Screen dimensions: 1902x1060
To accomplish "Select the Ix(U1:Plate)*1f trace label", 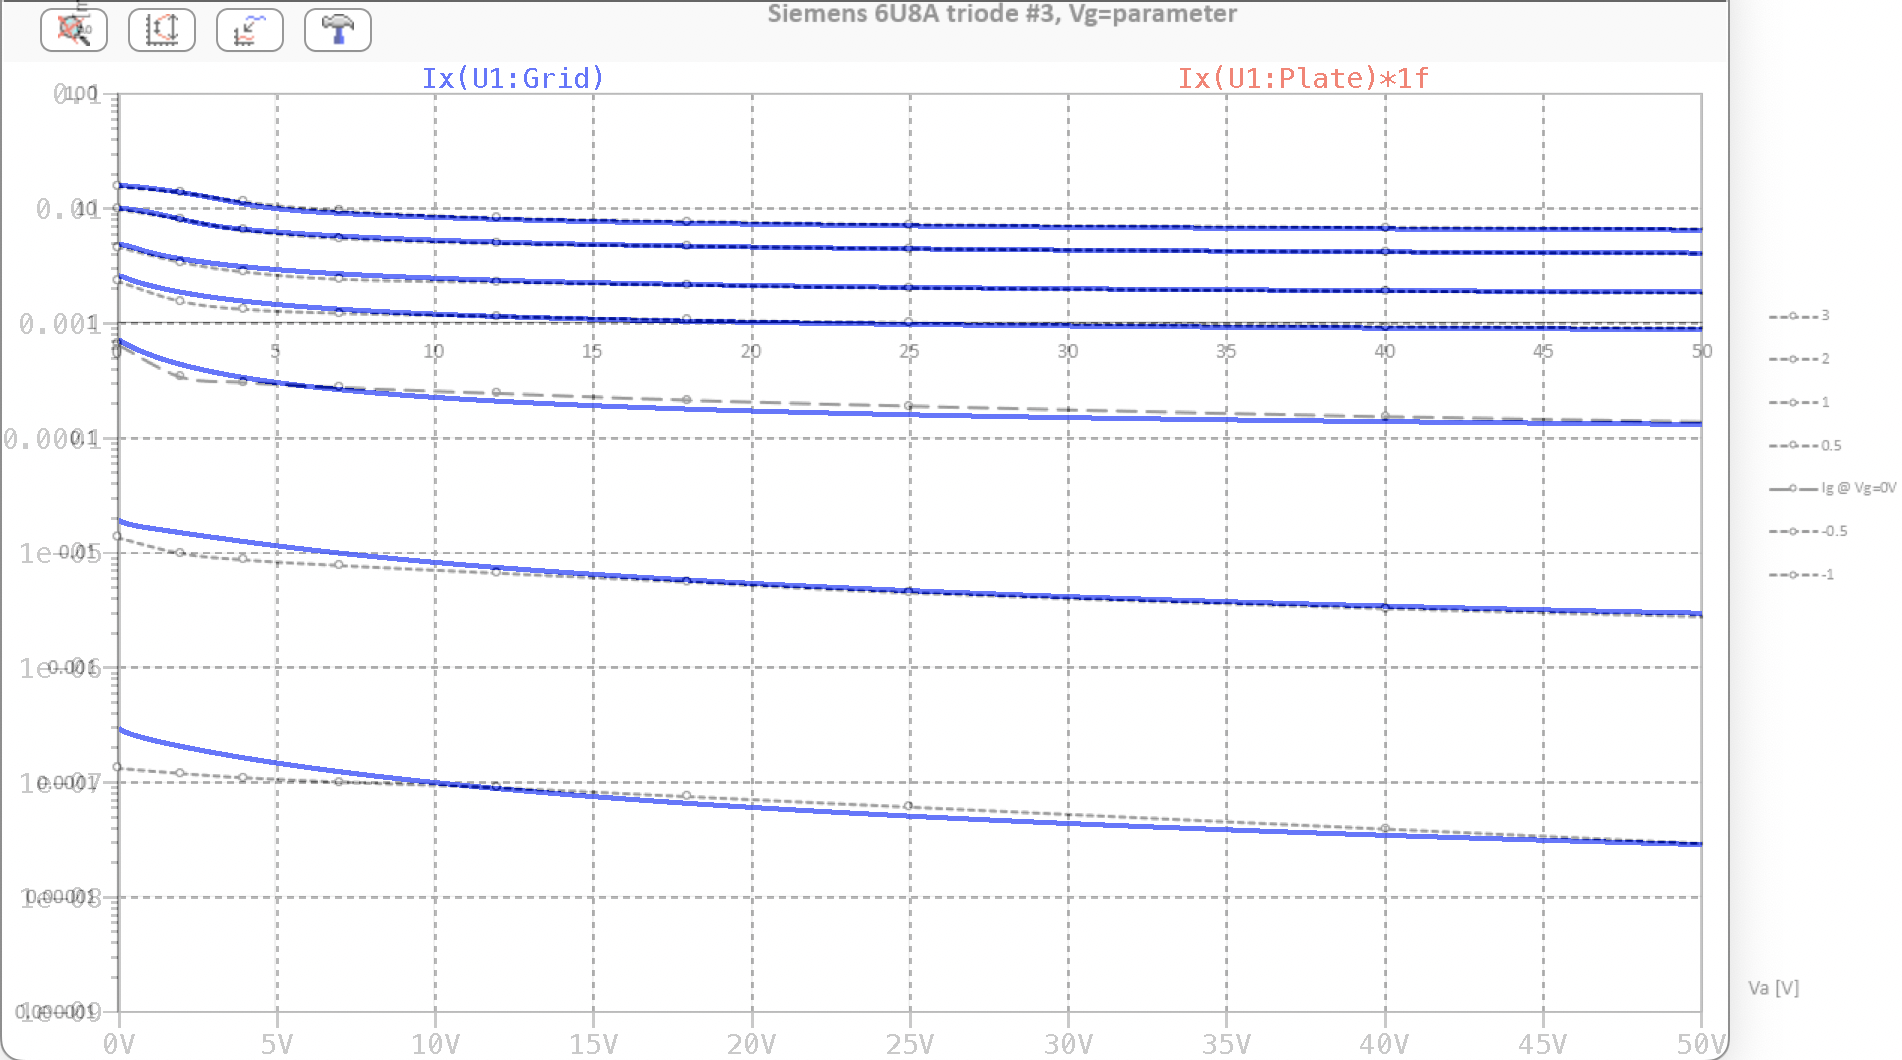I will click(x=1303, y=78).
